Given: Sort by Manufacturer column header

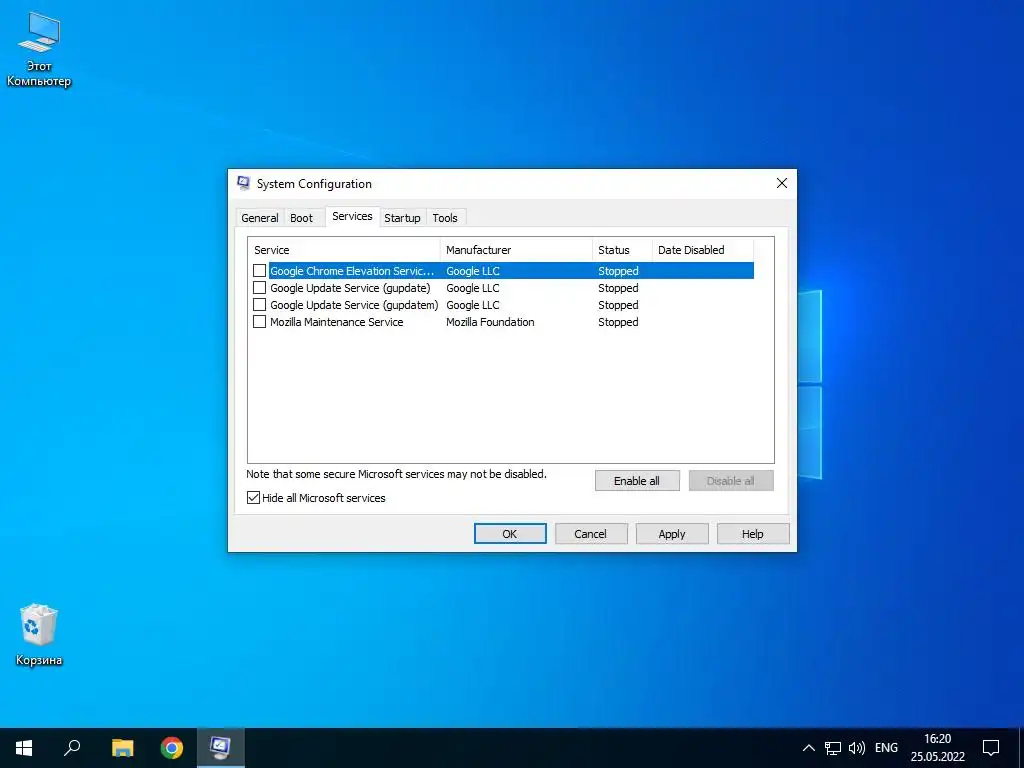Looking at the screenshot, I should [x=517, y=250].
